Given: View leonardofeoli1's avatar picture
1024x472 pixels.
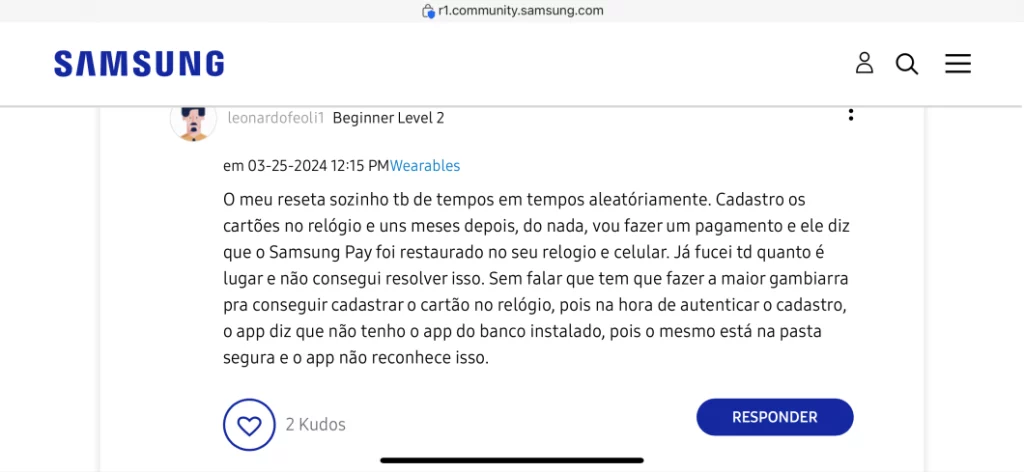Looking at the screenshot, I should point(193,122).
